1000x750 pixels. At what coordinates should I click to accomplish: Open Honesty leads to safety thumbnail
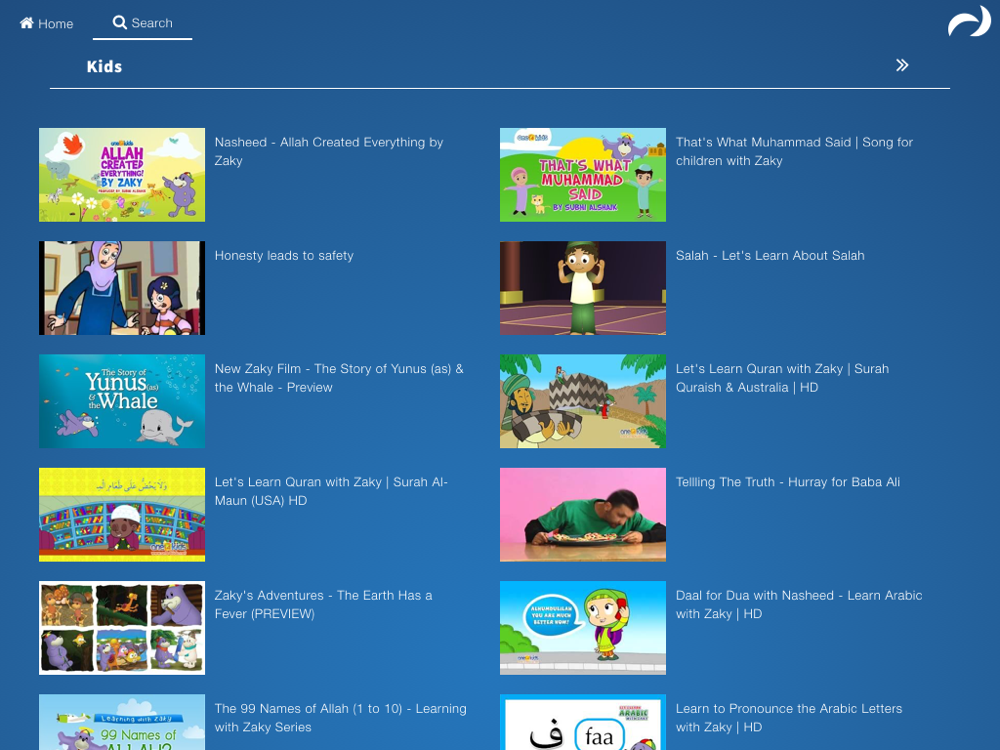point(122,288)
